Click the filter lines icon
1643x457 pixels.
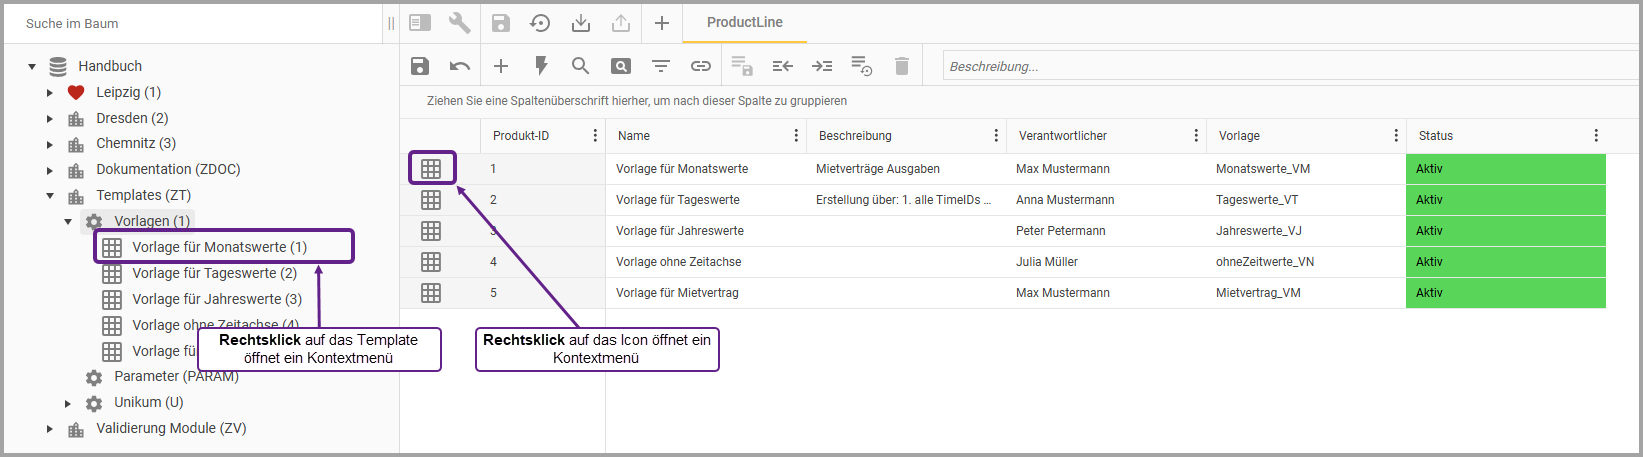point(661,66)
